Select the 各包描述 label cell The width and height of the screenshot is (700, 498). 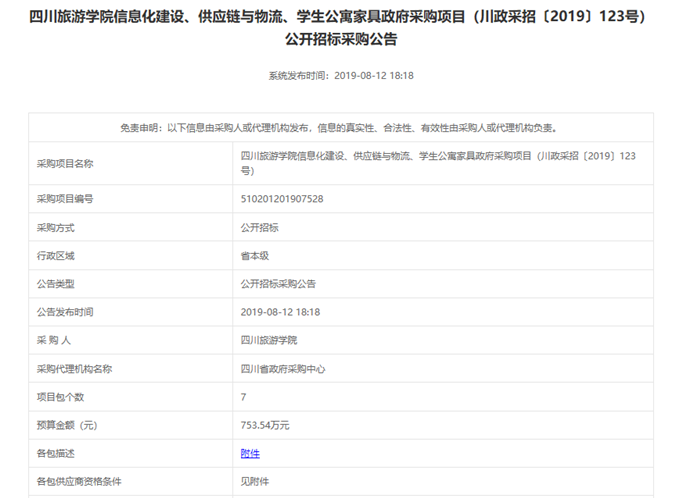point(131,453)
